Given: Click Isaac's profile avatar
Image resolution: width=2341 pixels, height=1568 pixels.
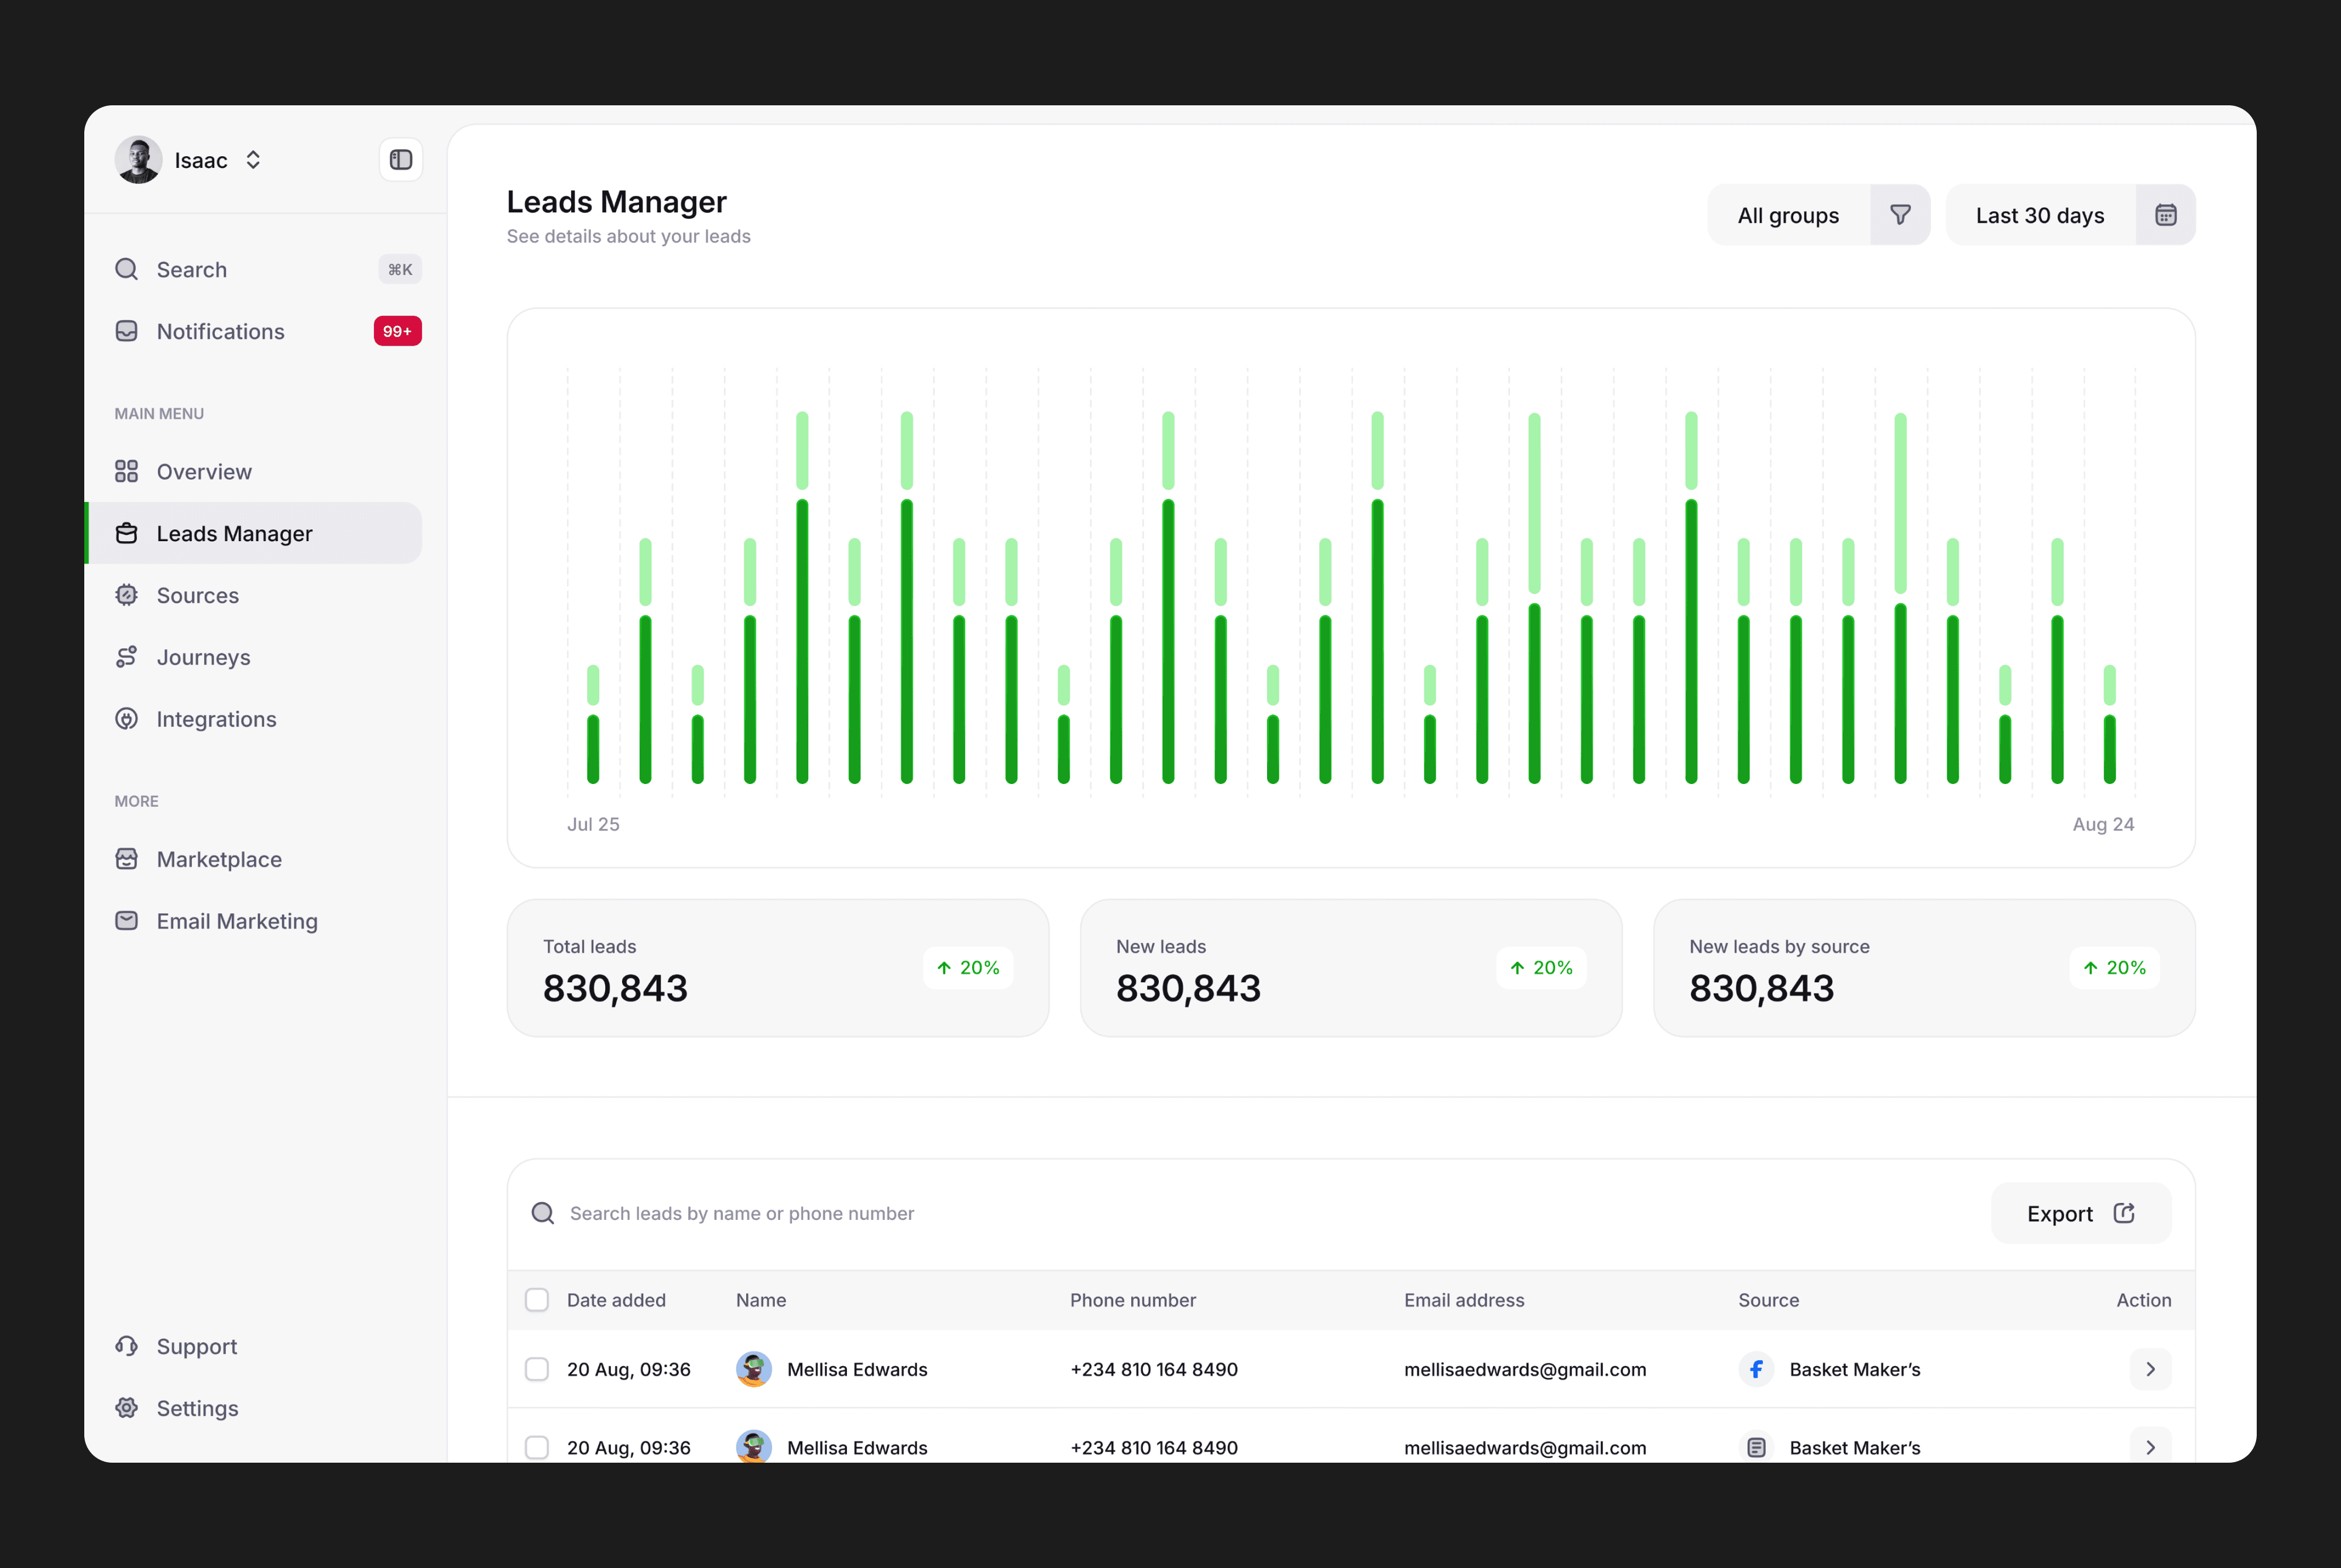Looking at the screenshot, I should click(x=138, y=160).
